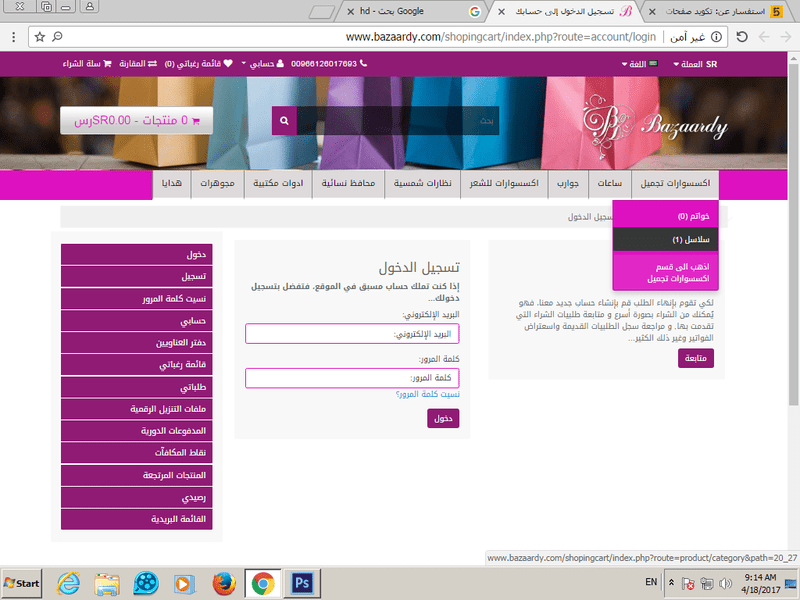Image resolution: width=800 pixels, height=600 pixels.
Task: Open the اللغة language dropdown
Action: [x=639, y=64]
